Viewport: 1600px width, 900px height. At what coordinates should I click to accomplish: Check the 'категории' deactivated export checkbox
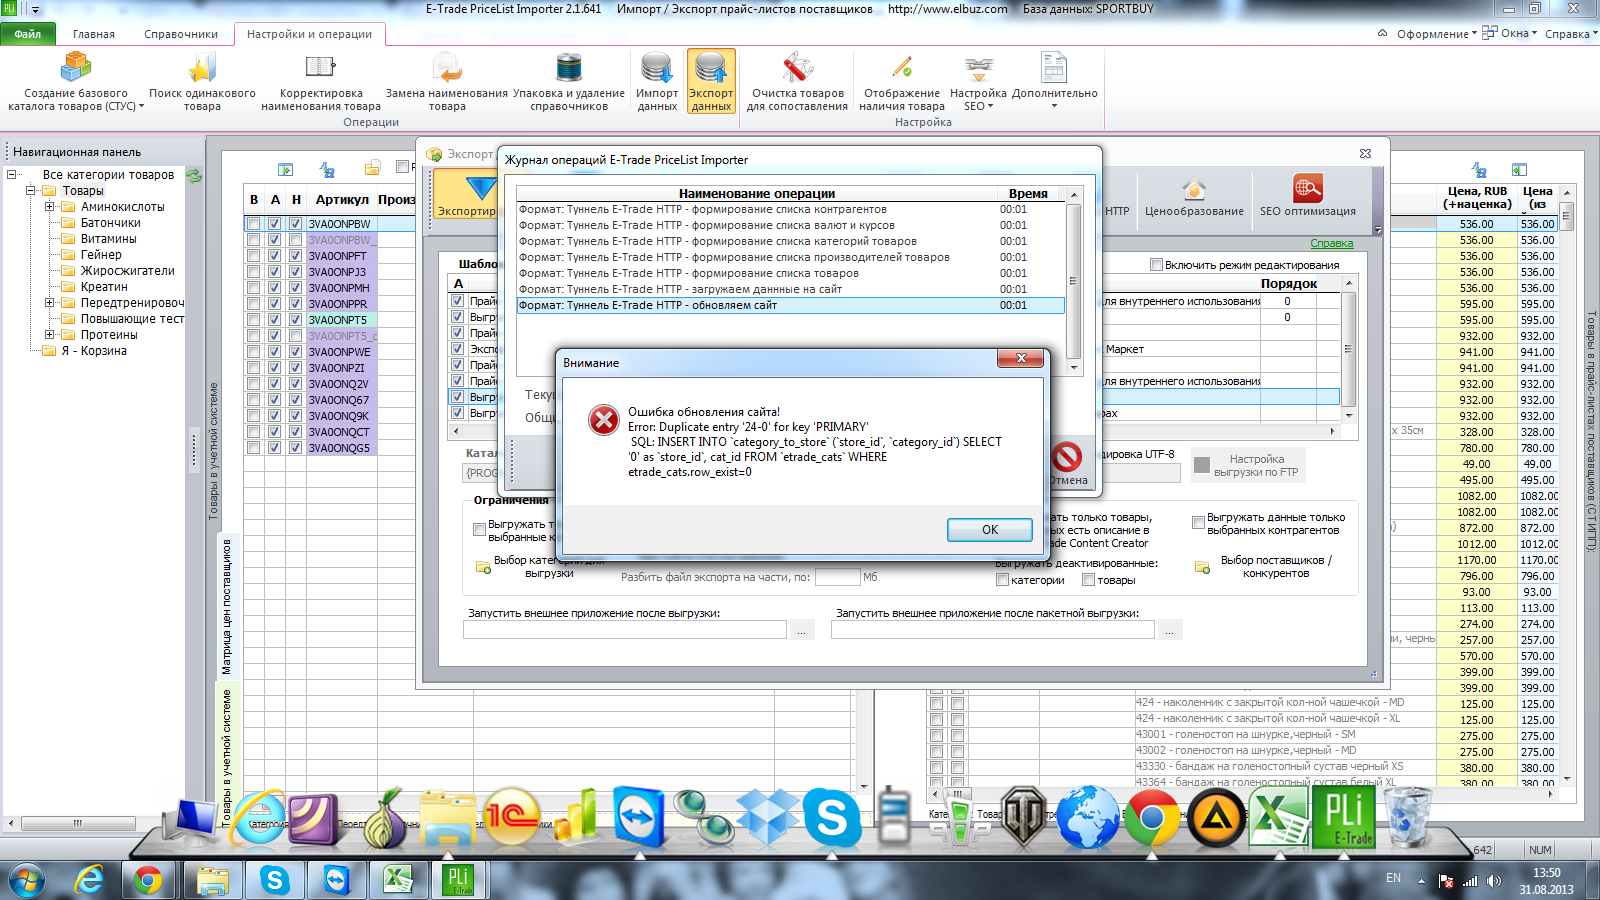(1002, 580)
